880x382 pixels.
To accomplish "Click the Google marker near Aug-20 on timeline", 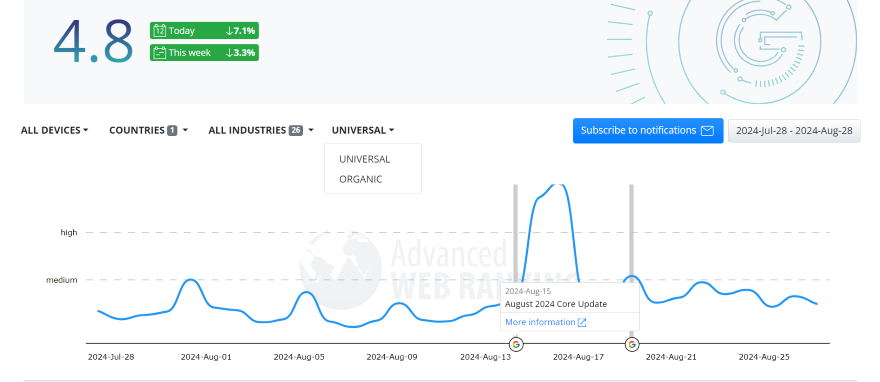I will (632, 344).
